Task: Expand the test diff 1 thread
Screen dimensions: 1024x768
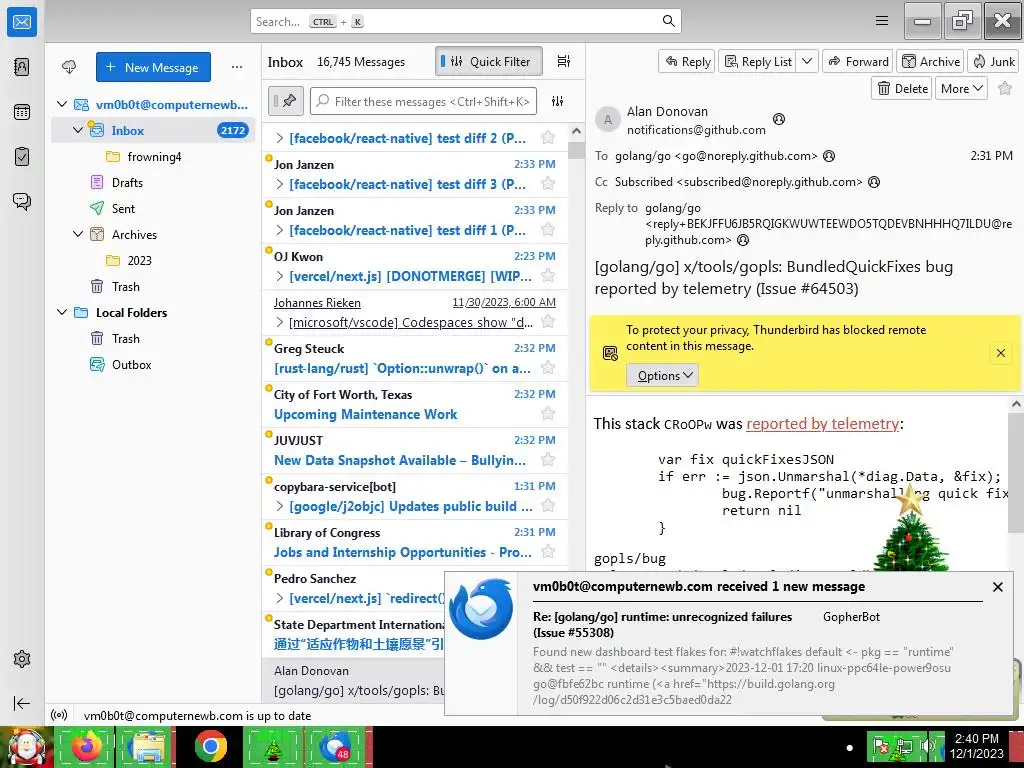Action: pos(280,230)
